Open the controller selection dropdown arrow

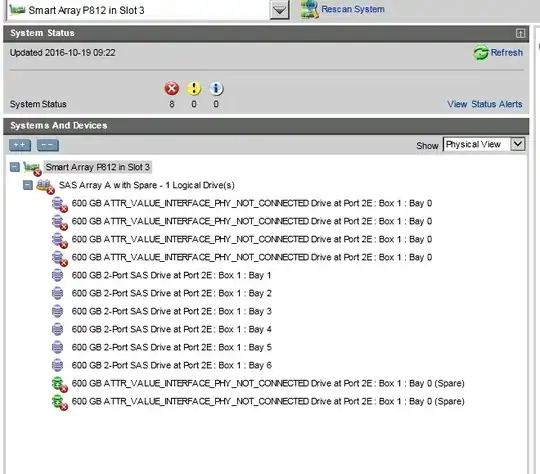tap(279, 10)
